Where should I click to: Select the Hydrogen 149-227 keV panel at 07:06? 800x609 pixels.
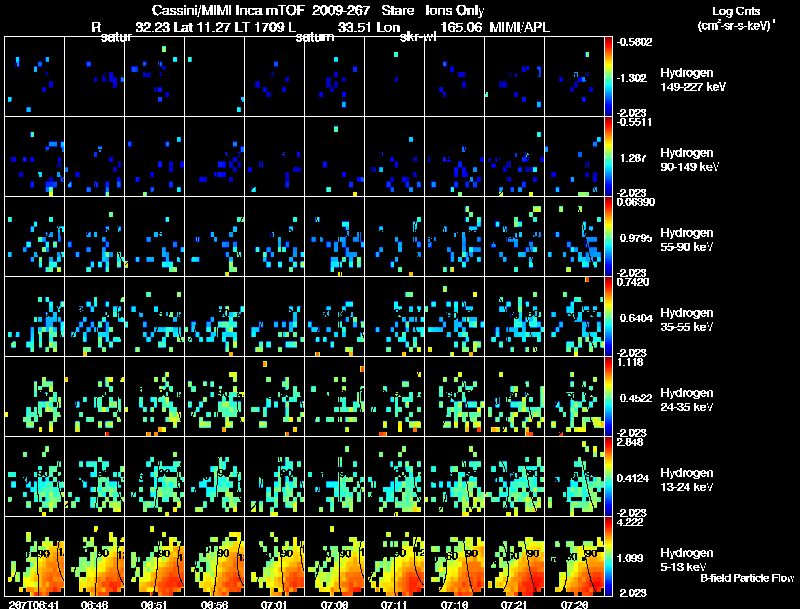tap(335, 77)
